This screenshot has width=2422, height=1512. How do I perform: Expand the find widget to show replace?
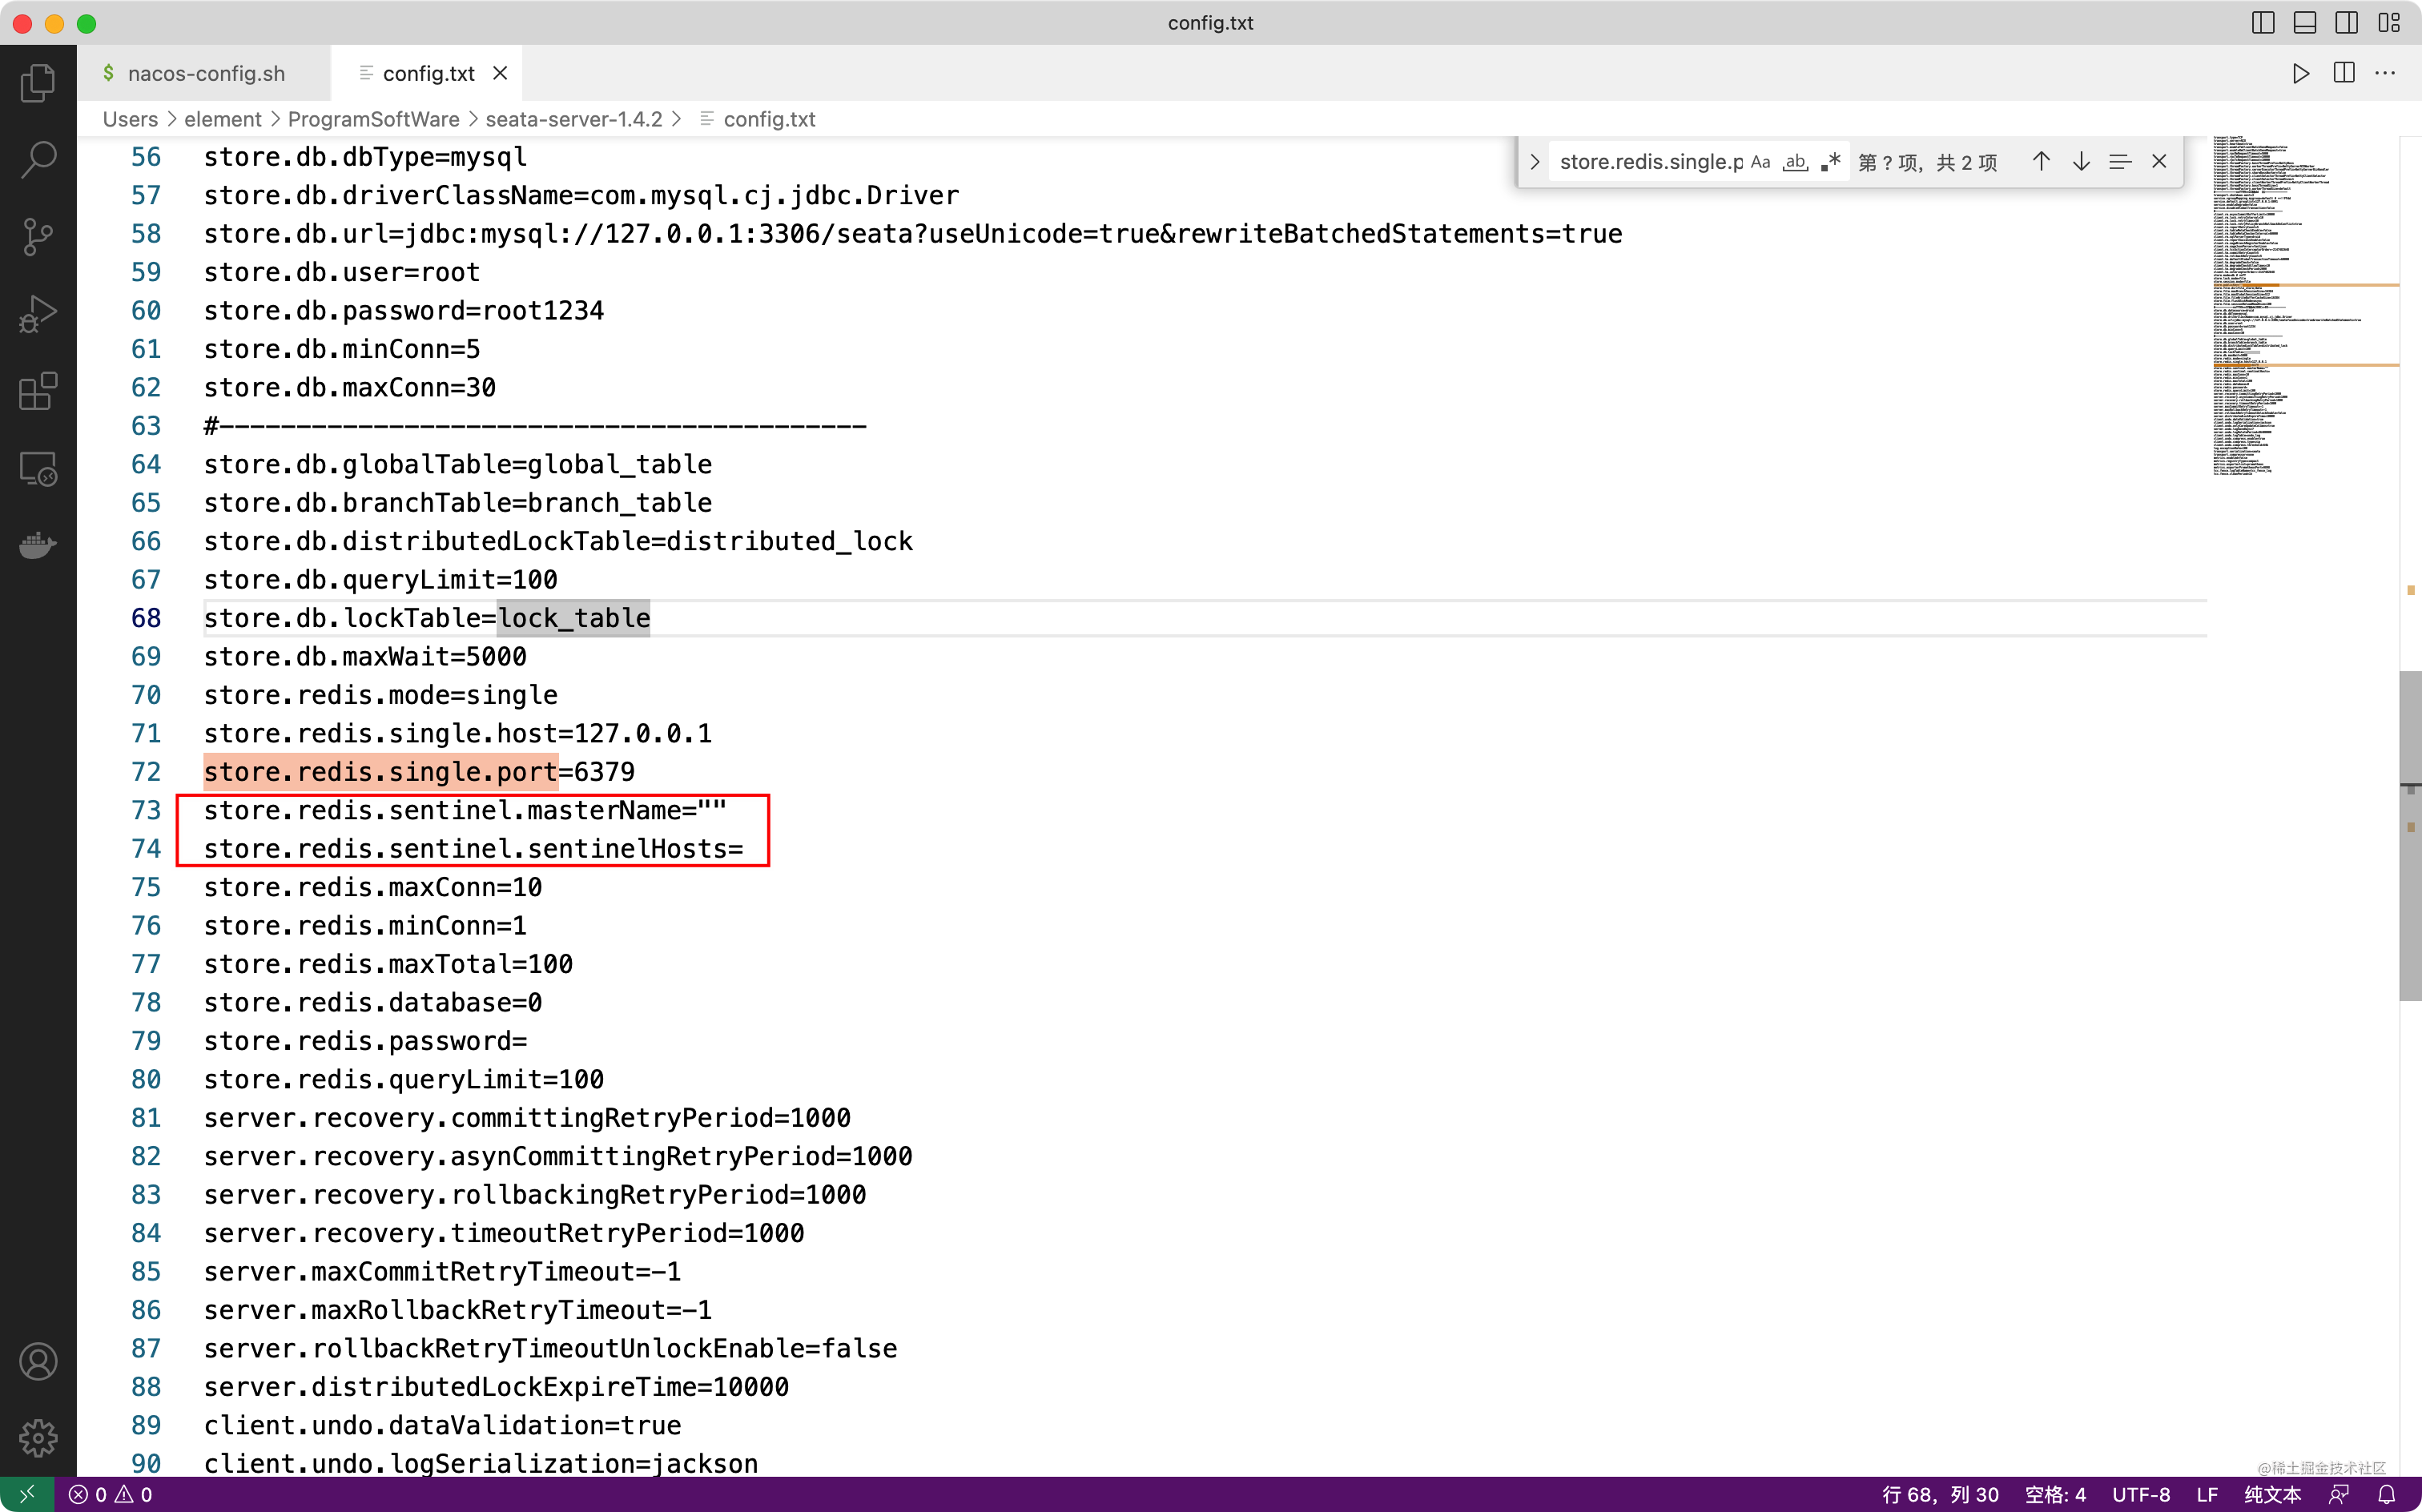(x=1535, y=161)
